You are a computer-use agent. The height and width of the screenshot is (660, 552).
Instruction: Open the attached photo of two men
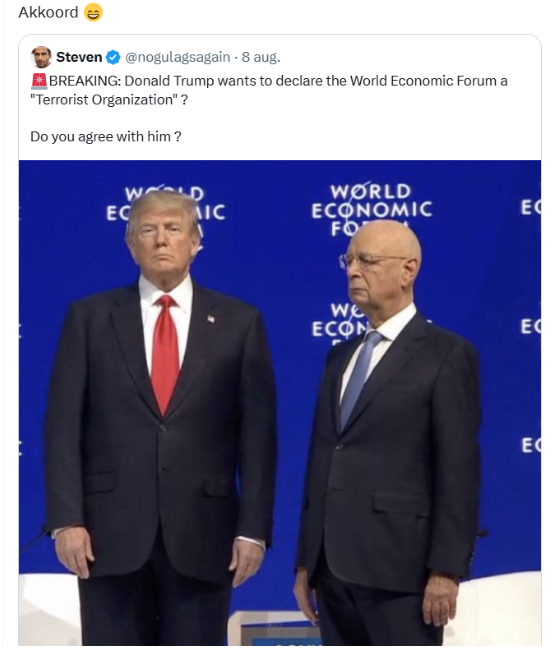(280, 402)
